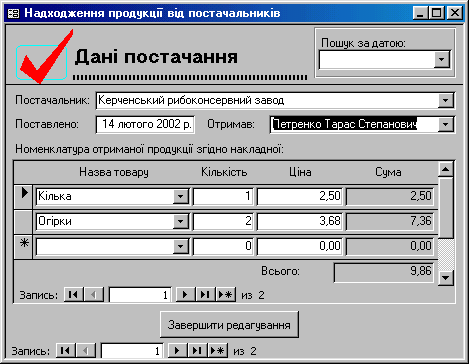The width and height of the screenshot is (469, 364).
Task: Expand the Отримав recipient dropdown
Action: (x=446, y=125)
